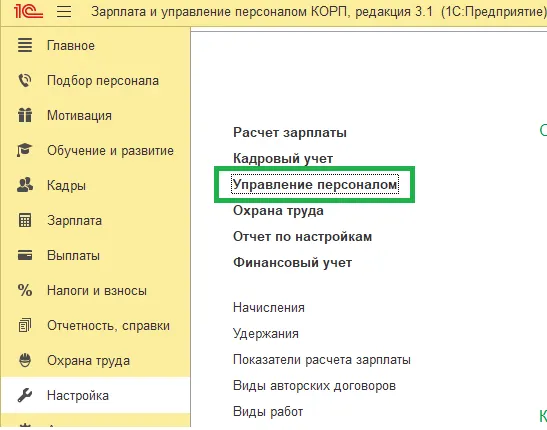Image resolution: width=547 pixels, height=430 pixels.
Task: Open Кадровый учет settings link
Action: tap(283, 159)
